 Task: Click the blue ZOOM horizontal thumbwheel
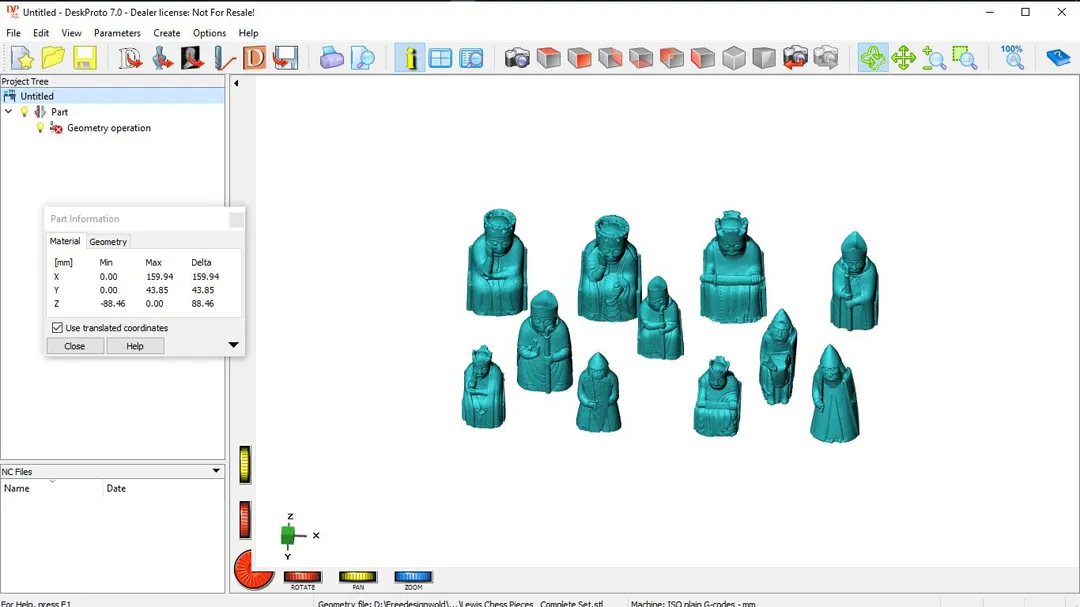pos(413,577)
